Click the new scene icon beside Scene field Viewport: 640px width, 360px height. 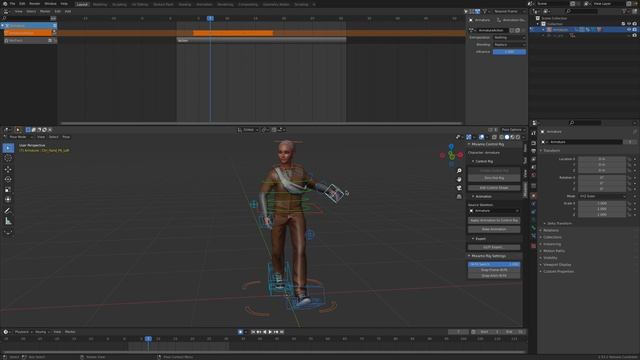click(573, 4)
